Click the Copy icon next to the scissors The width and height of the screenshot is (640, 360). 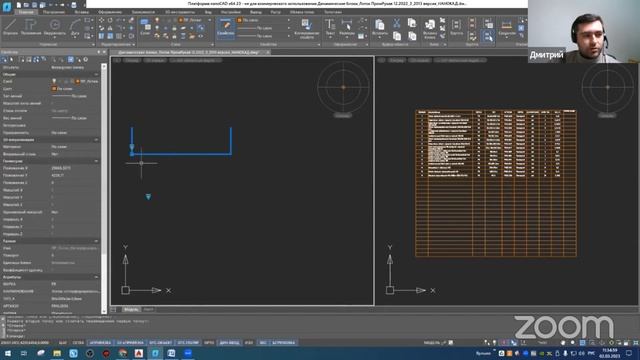coord(412,23)
